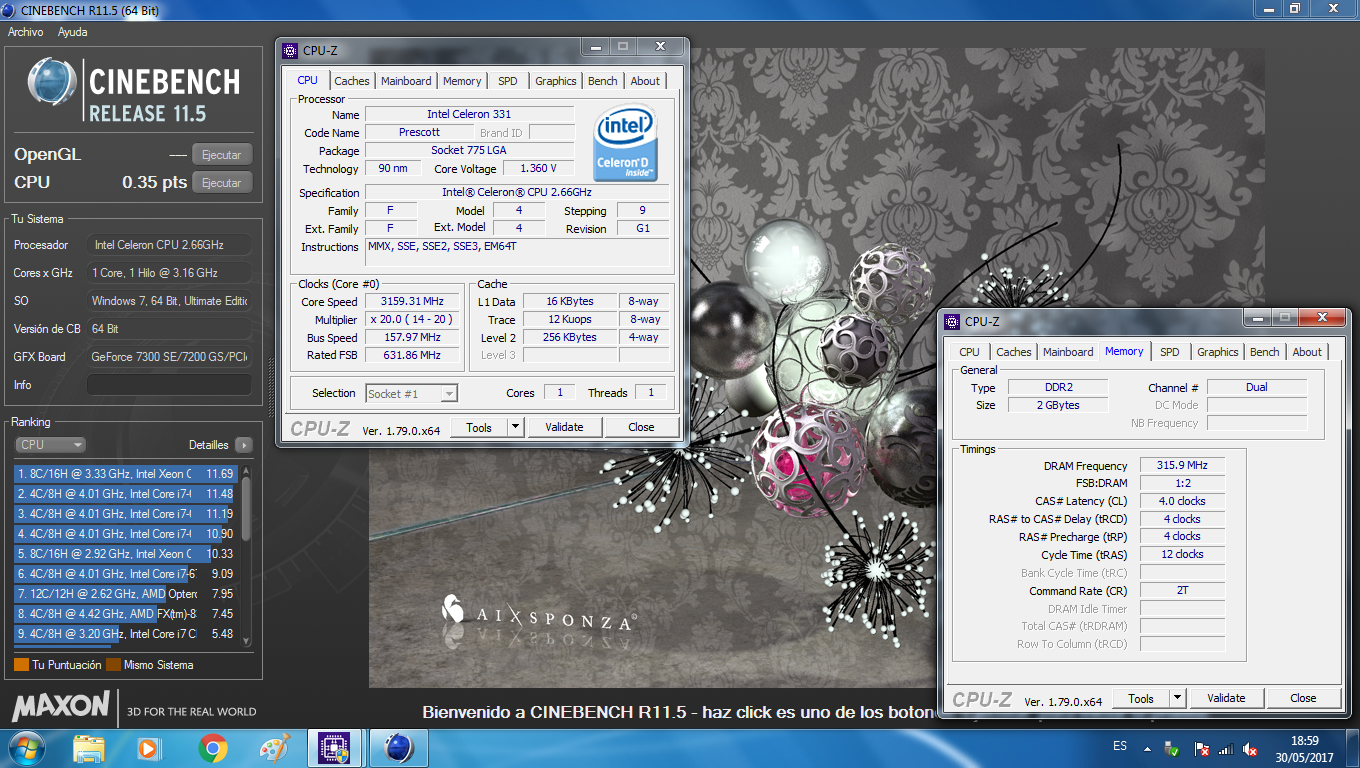Click Close in Memory CPU-Z window
The width and height of the screenshot is (1360, 768).
coord(1303,699)
